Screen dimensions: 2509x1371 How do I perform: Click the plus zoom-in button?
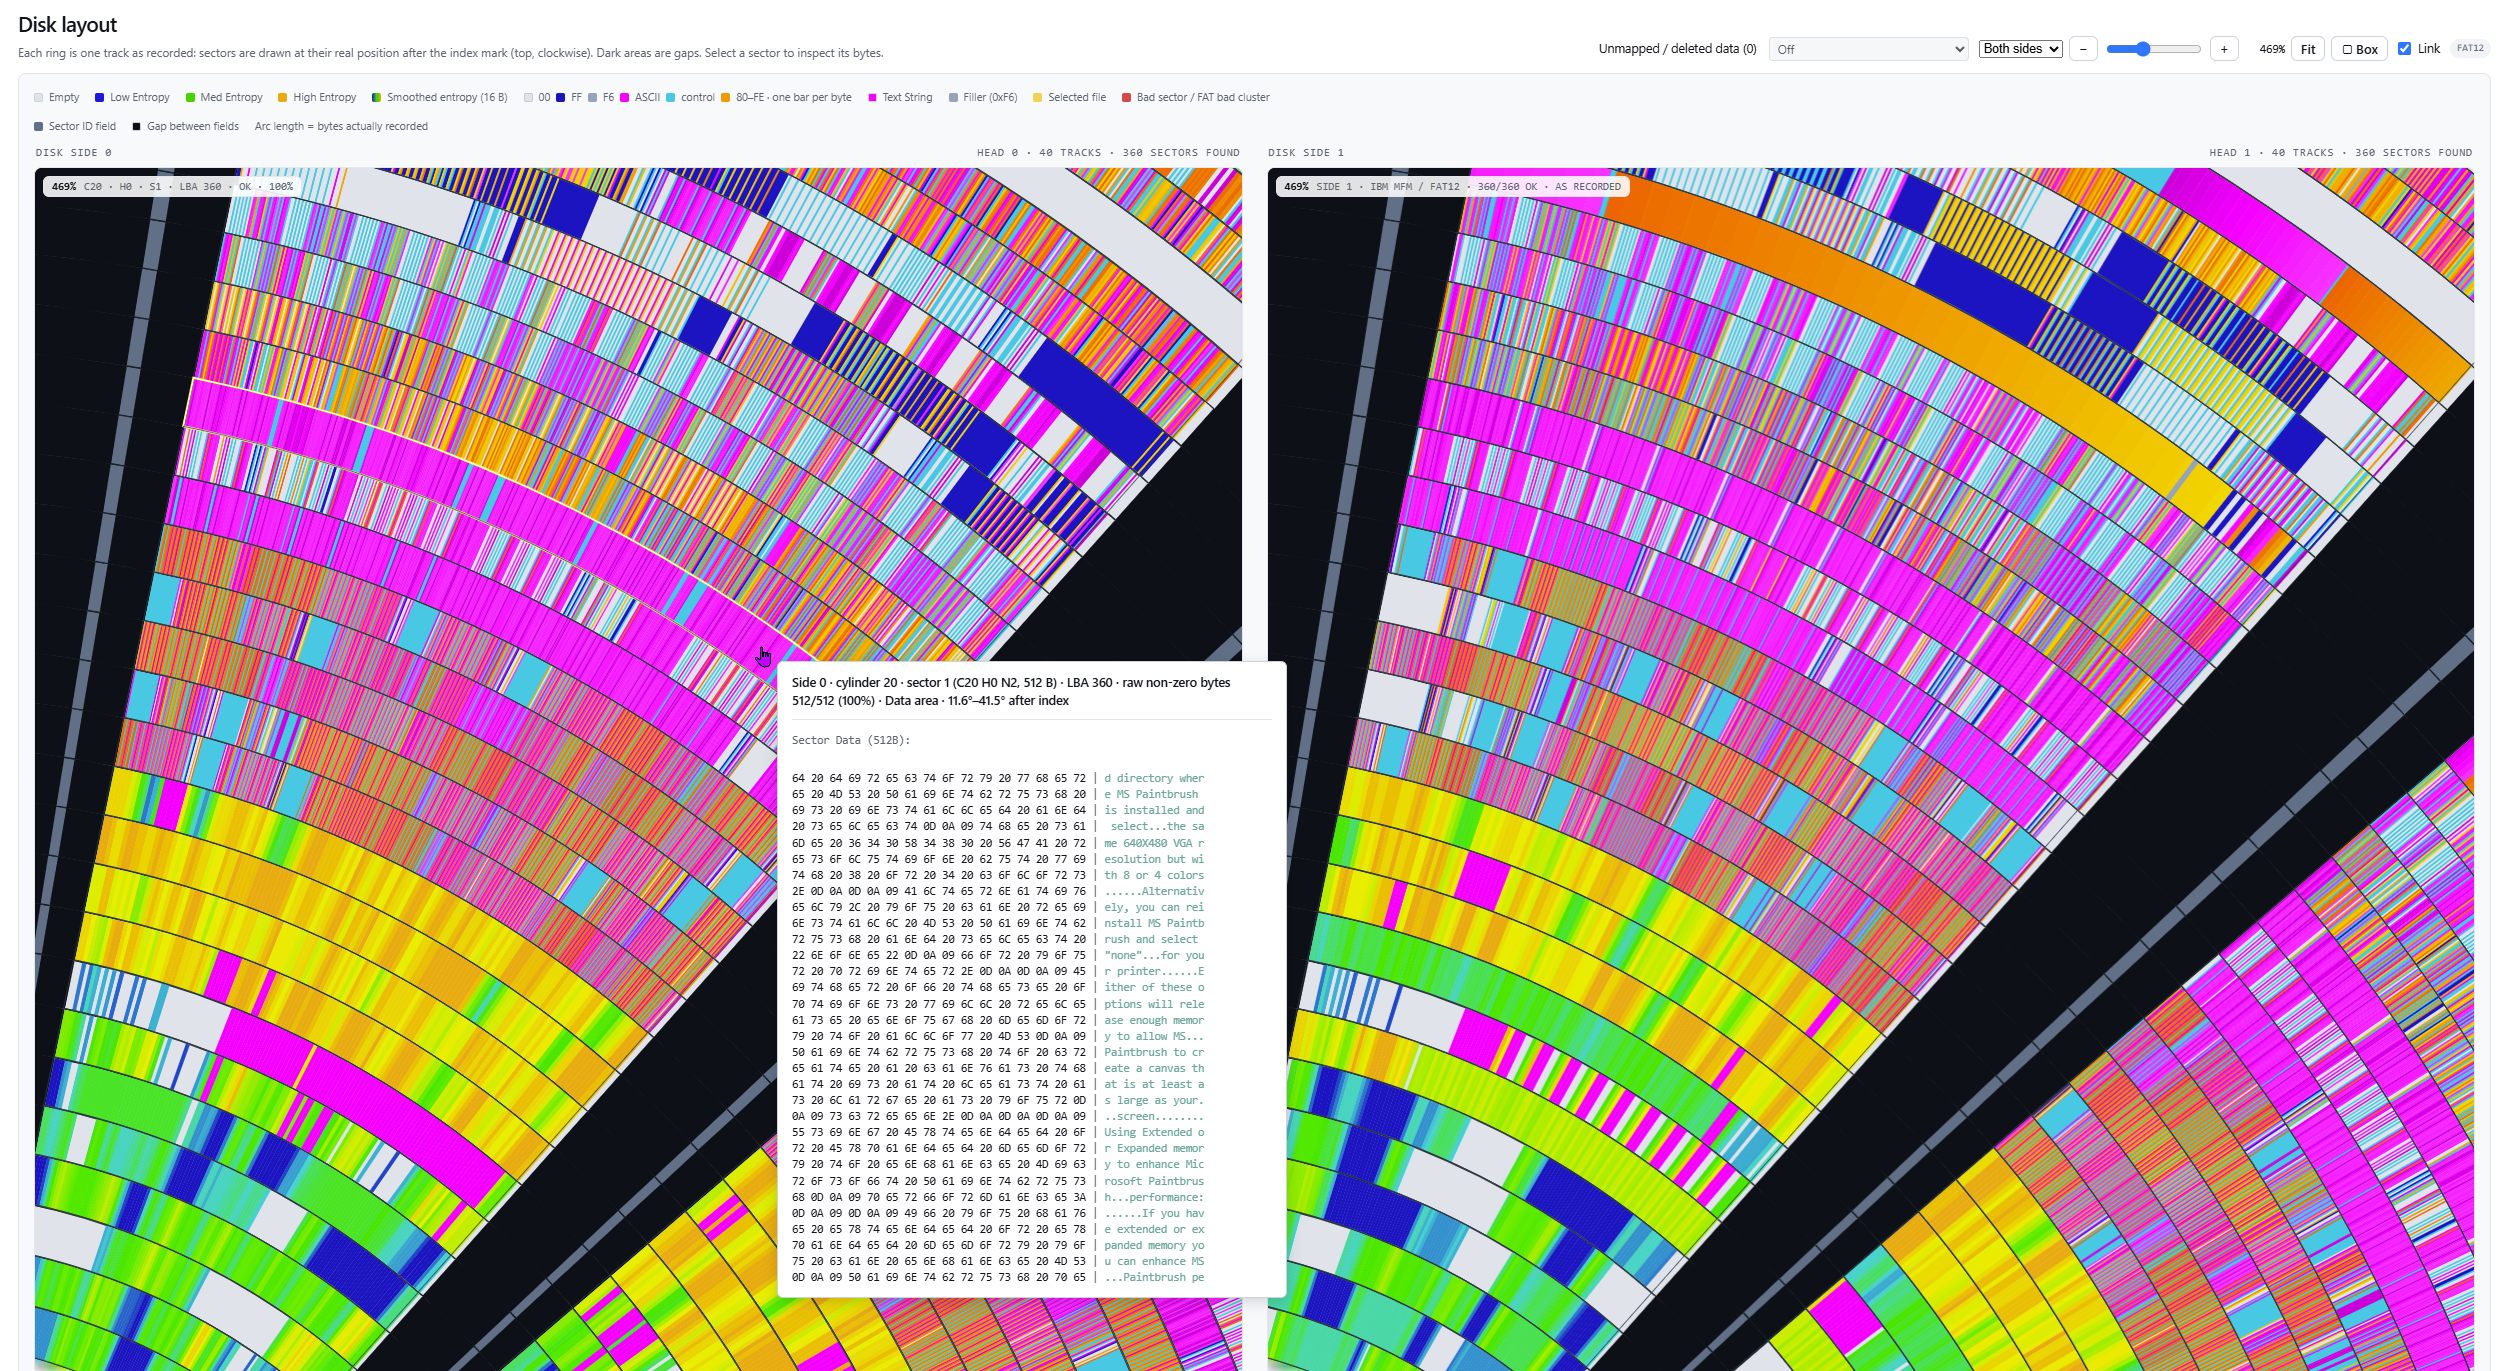(2224, 49)
